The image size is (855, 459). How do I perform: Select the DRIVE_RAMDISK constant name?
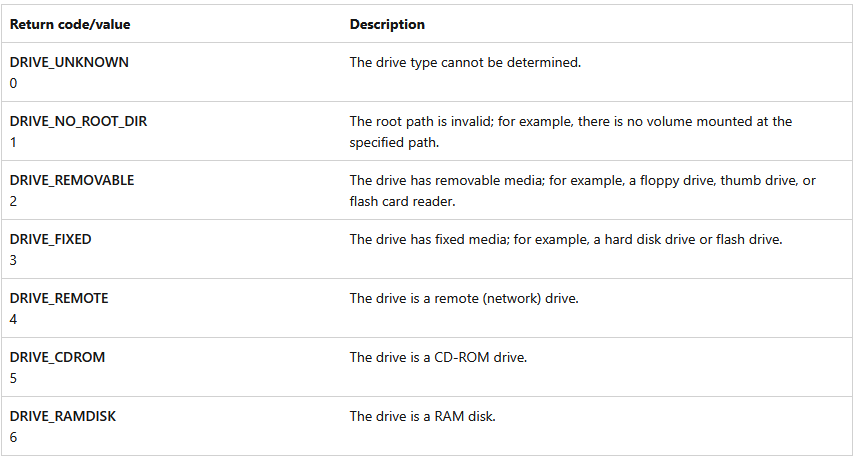[x=63, y=416]
